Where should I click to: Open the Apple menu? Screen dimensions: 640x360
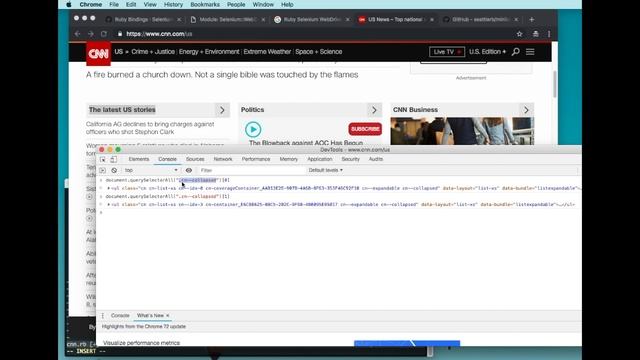click(x=69, y=4)
